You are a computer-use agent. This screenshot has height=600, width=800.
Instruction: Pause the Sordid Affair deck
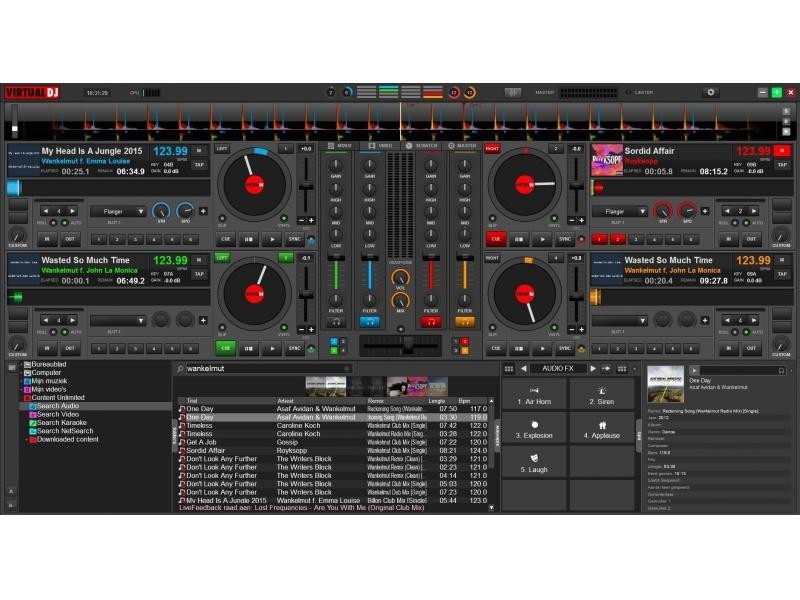519,239
